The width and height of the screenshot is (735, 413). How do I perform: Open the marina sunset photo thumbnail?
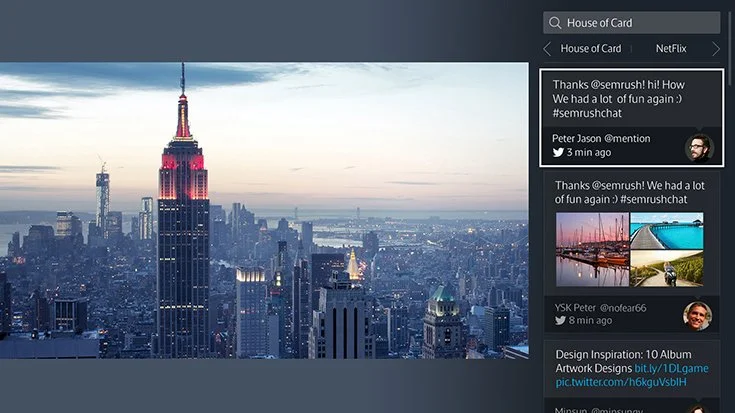(x=592, y=249)
